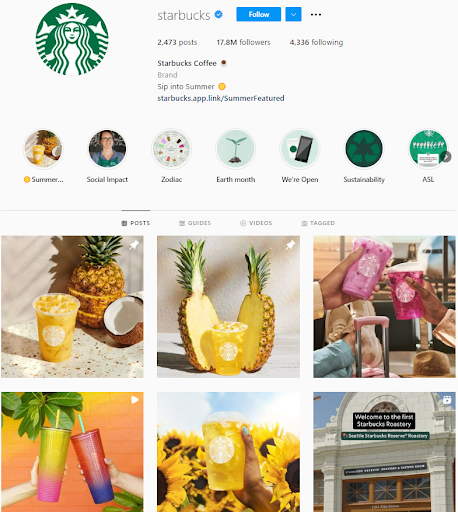Open the Starbucks Roastery reel post
Viewport: 458px width, 512px height.
384,452
